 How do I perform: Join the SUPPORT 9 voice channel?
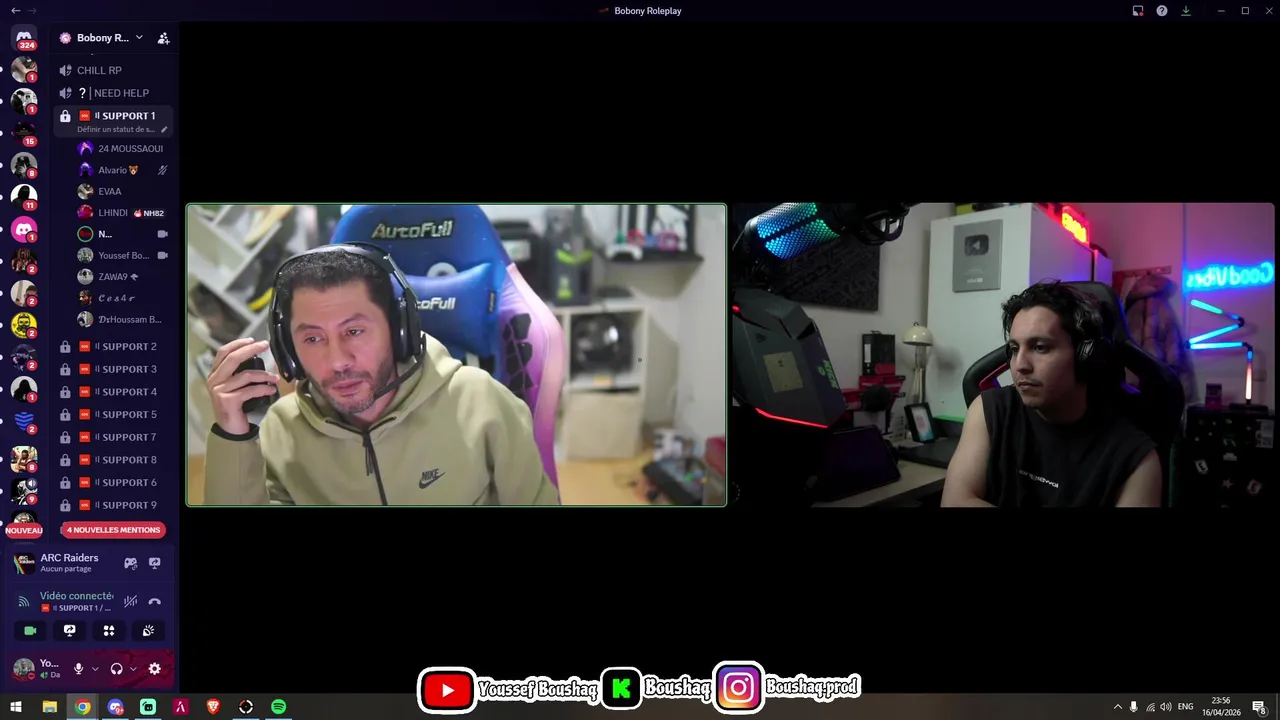click(x=113, y=505)
